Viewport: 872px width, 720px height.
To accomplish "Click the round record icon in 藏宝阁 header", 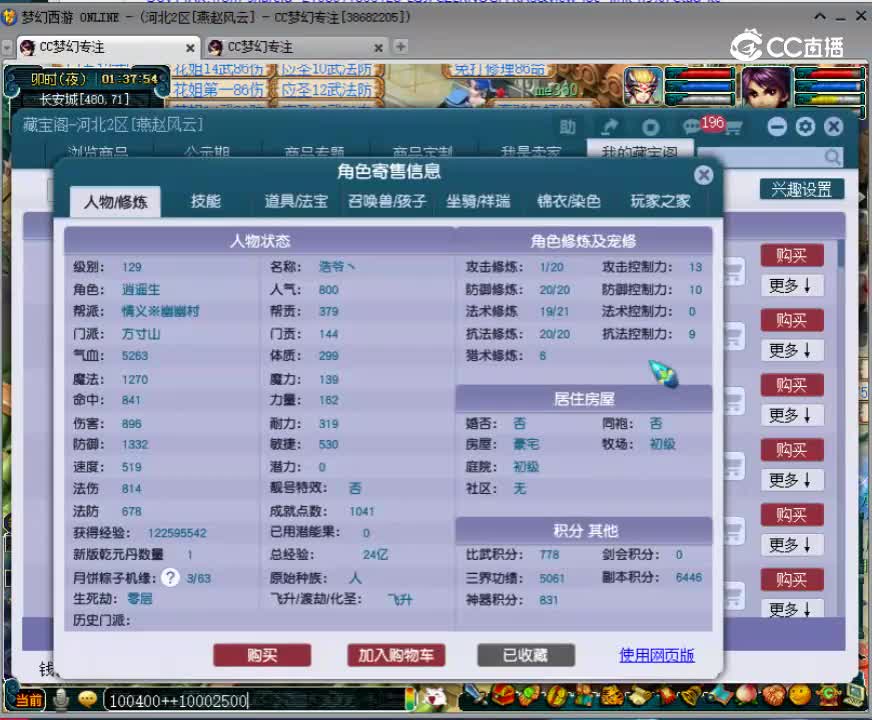I will (x=651, y=127).
